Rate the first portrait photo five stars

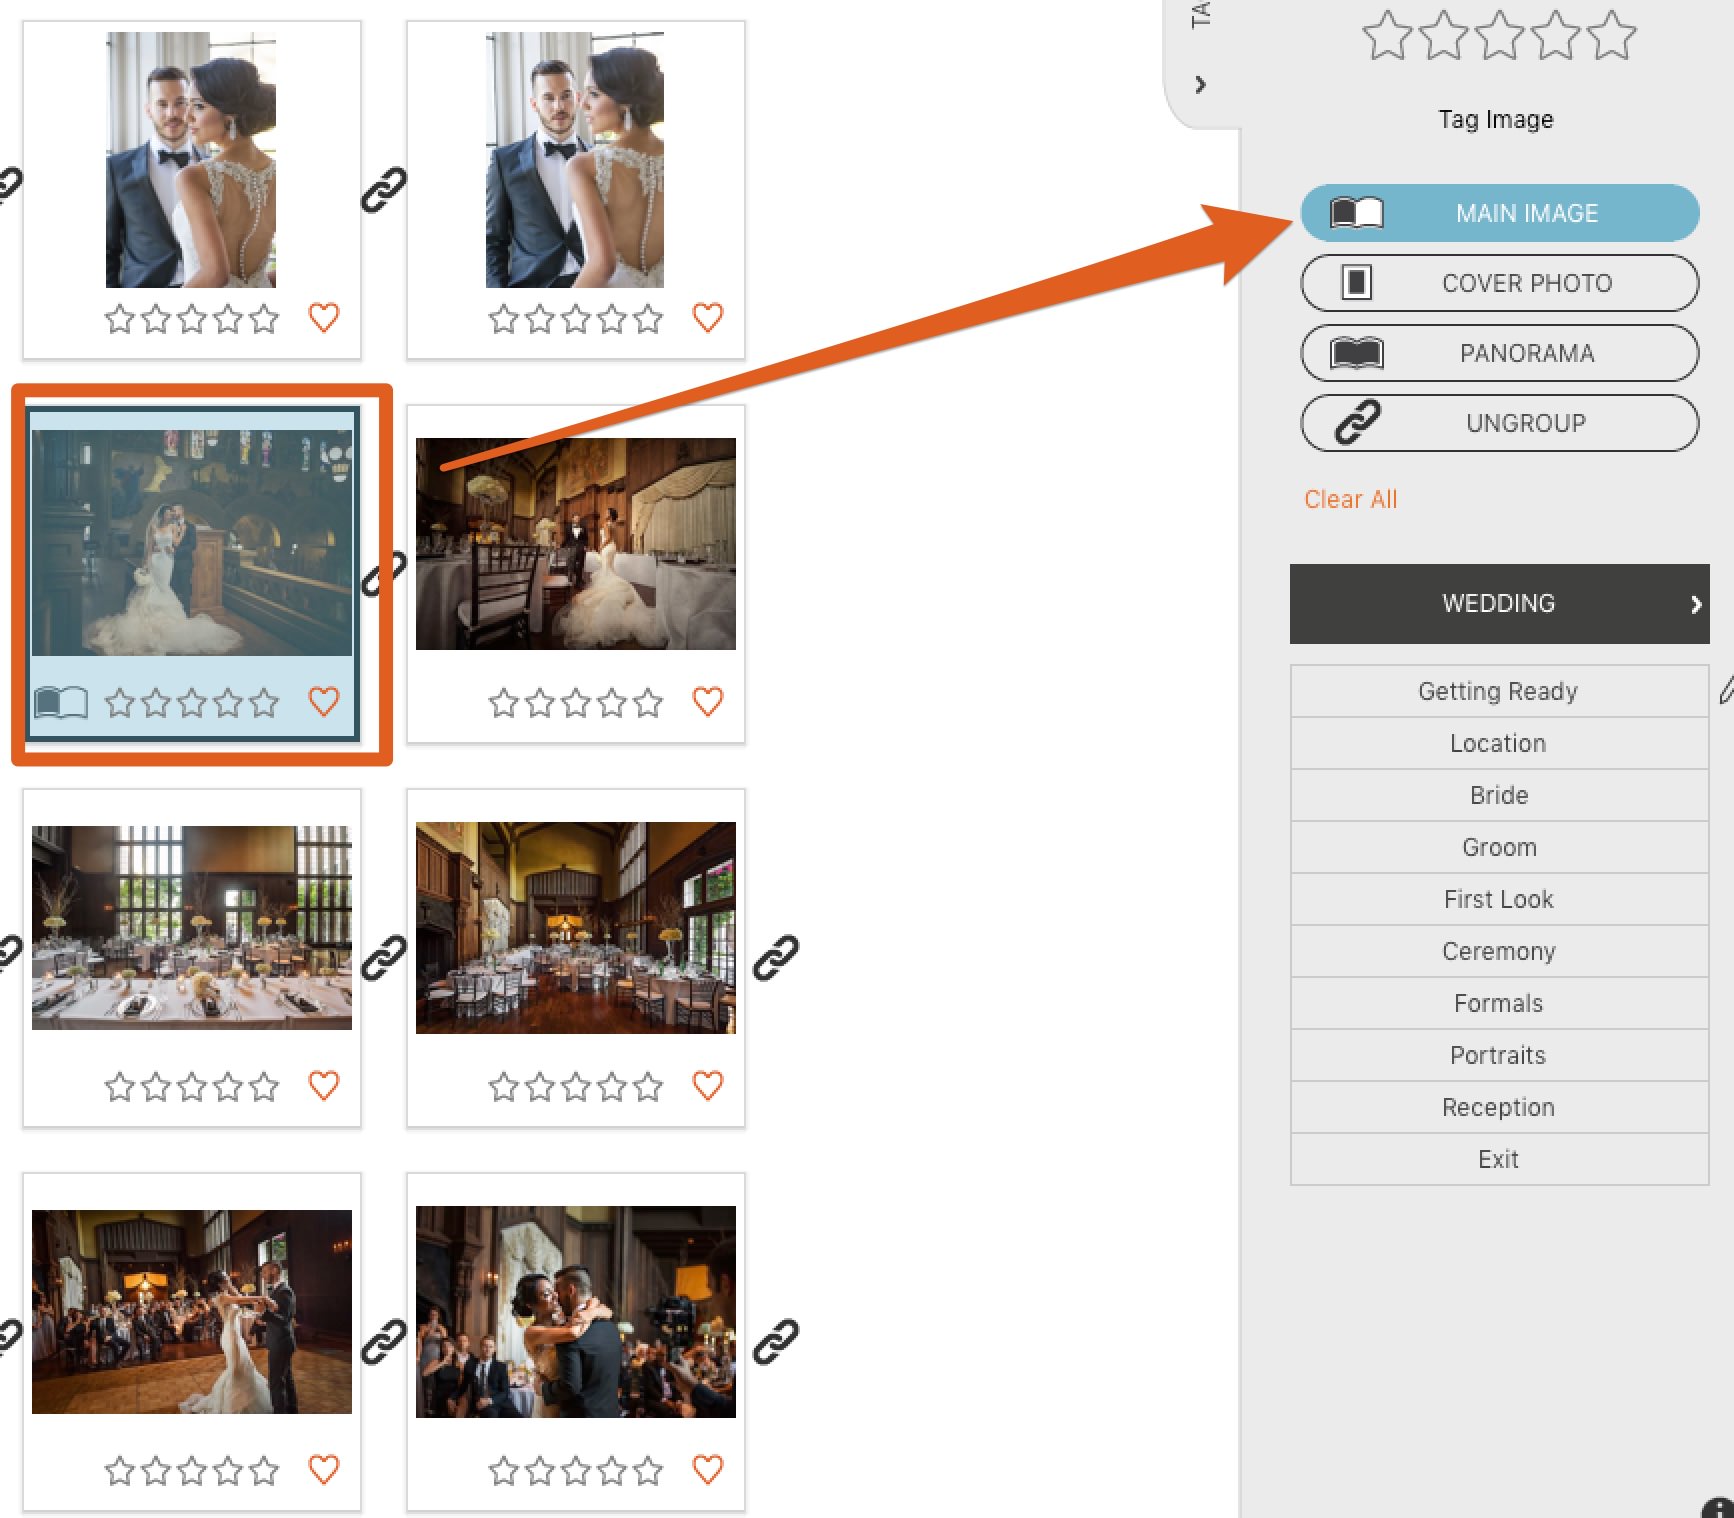264,319
